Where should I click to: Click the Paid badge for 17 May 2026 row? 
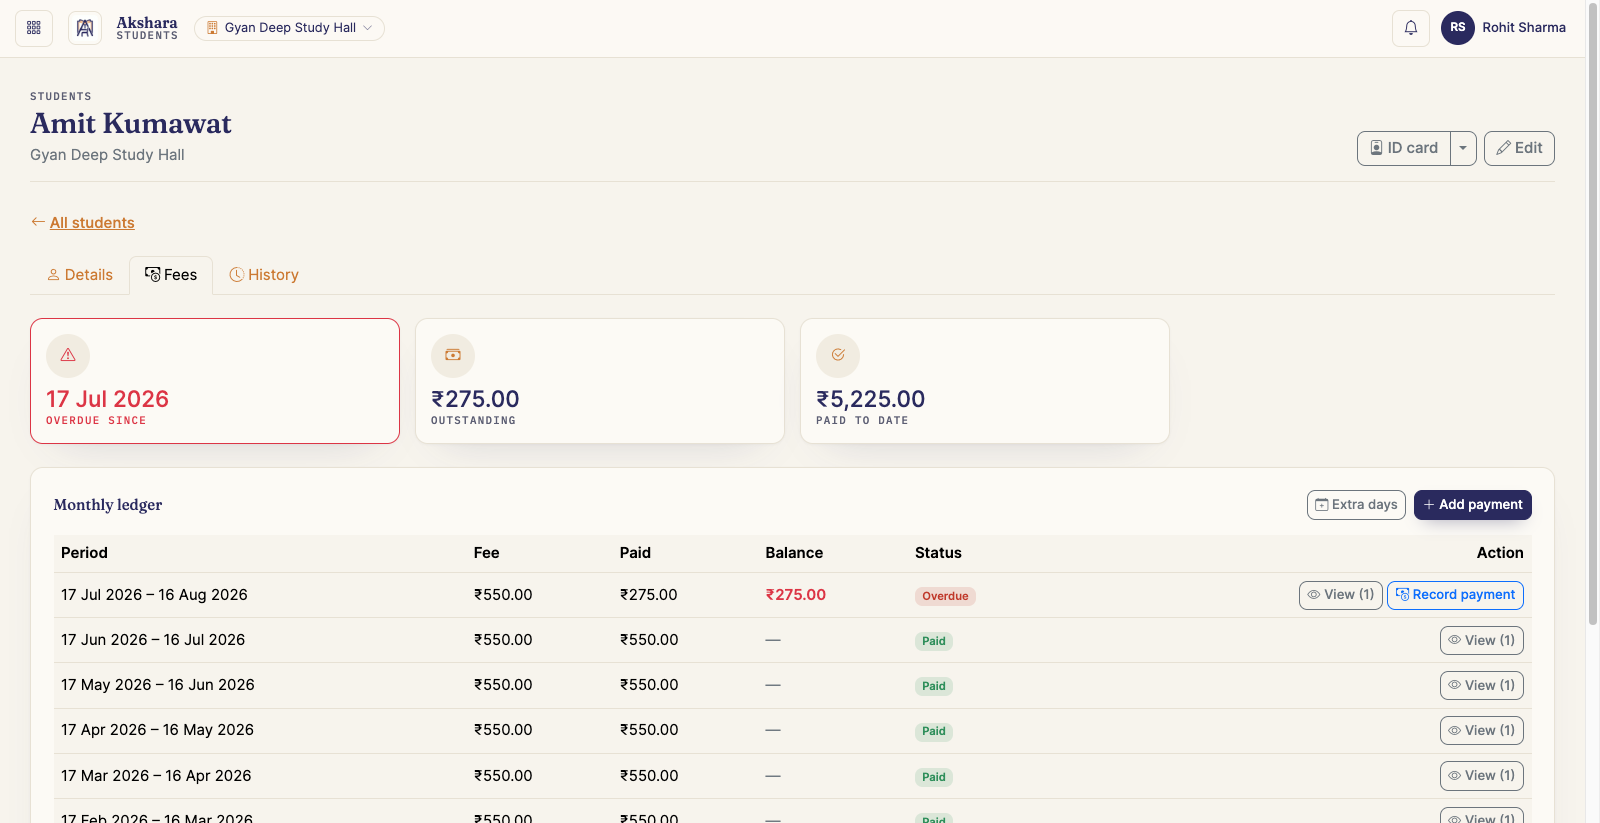pos(934,686)
